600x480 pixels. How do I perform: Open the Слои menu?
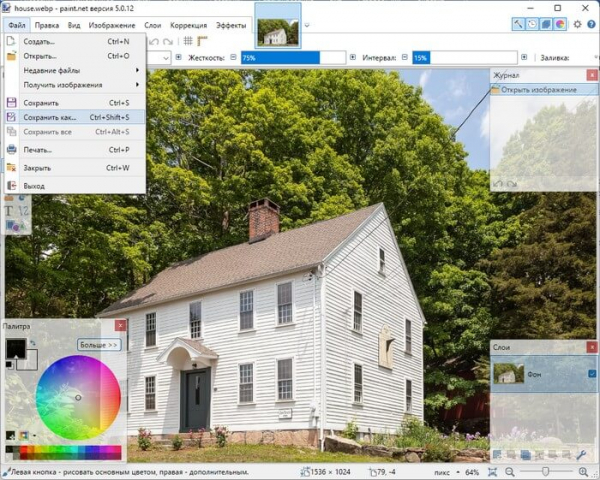(152, 25)
